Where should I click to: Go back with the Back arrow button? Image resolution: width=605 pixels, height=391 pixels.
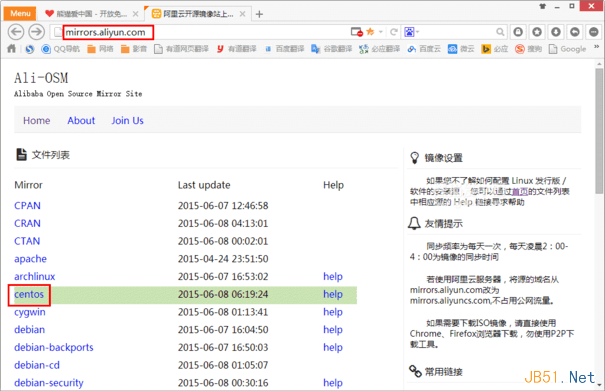16,32
